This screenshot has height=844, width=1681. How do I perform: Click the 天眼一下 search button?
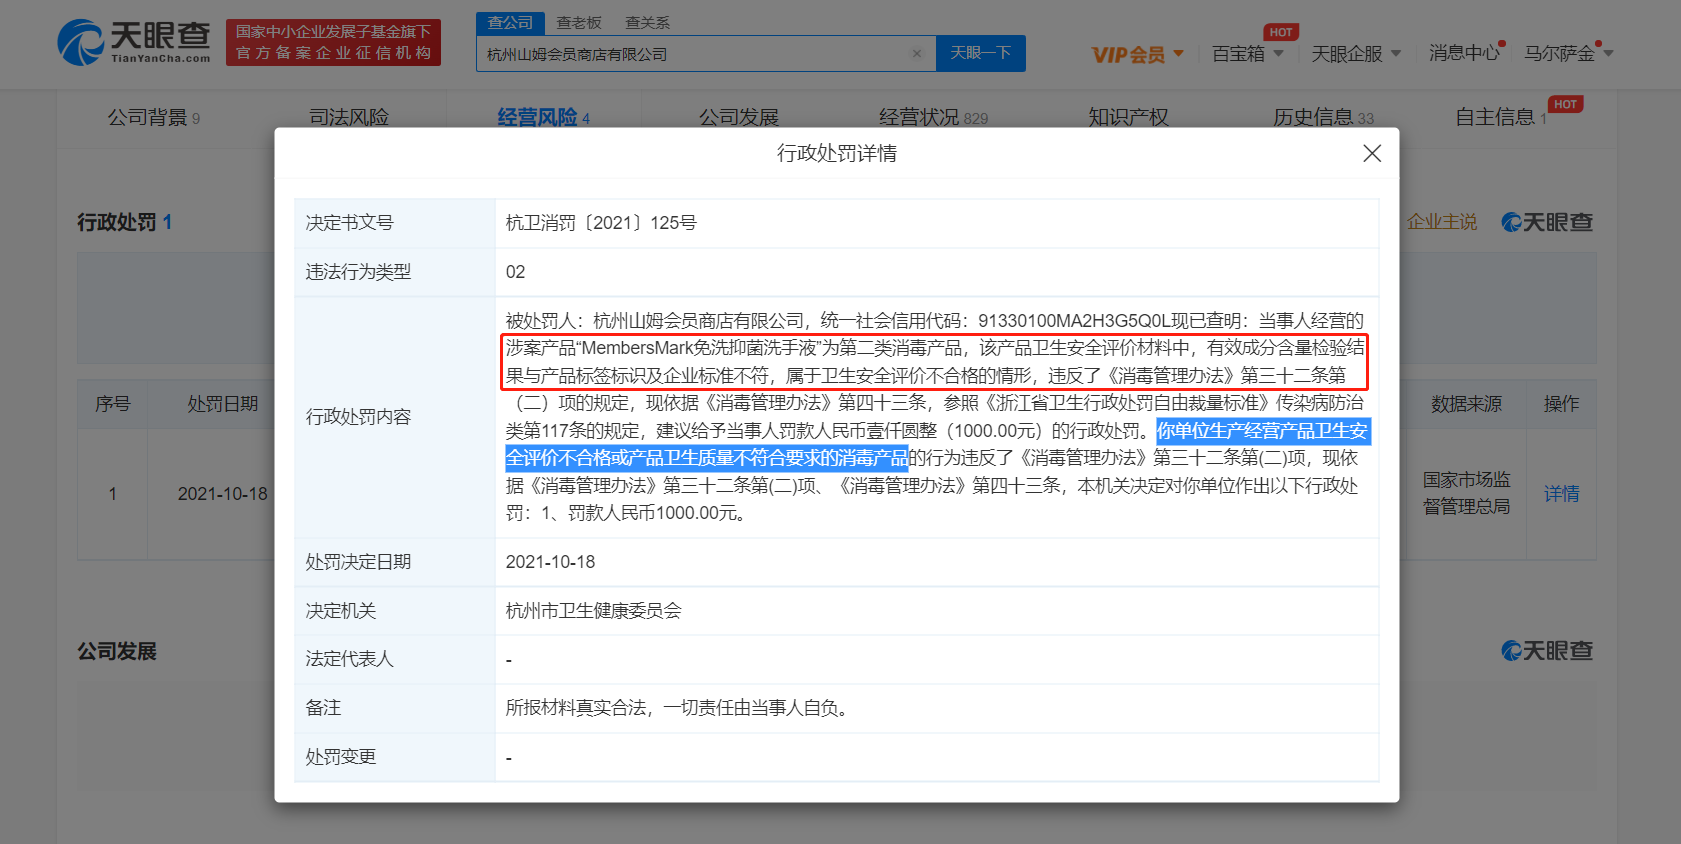click(x=981, y=53)
